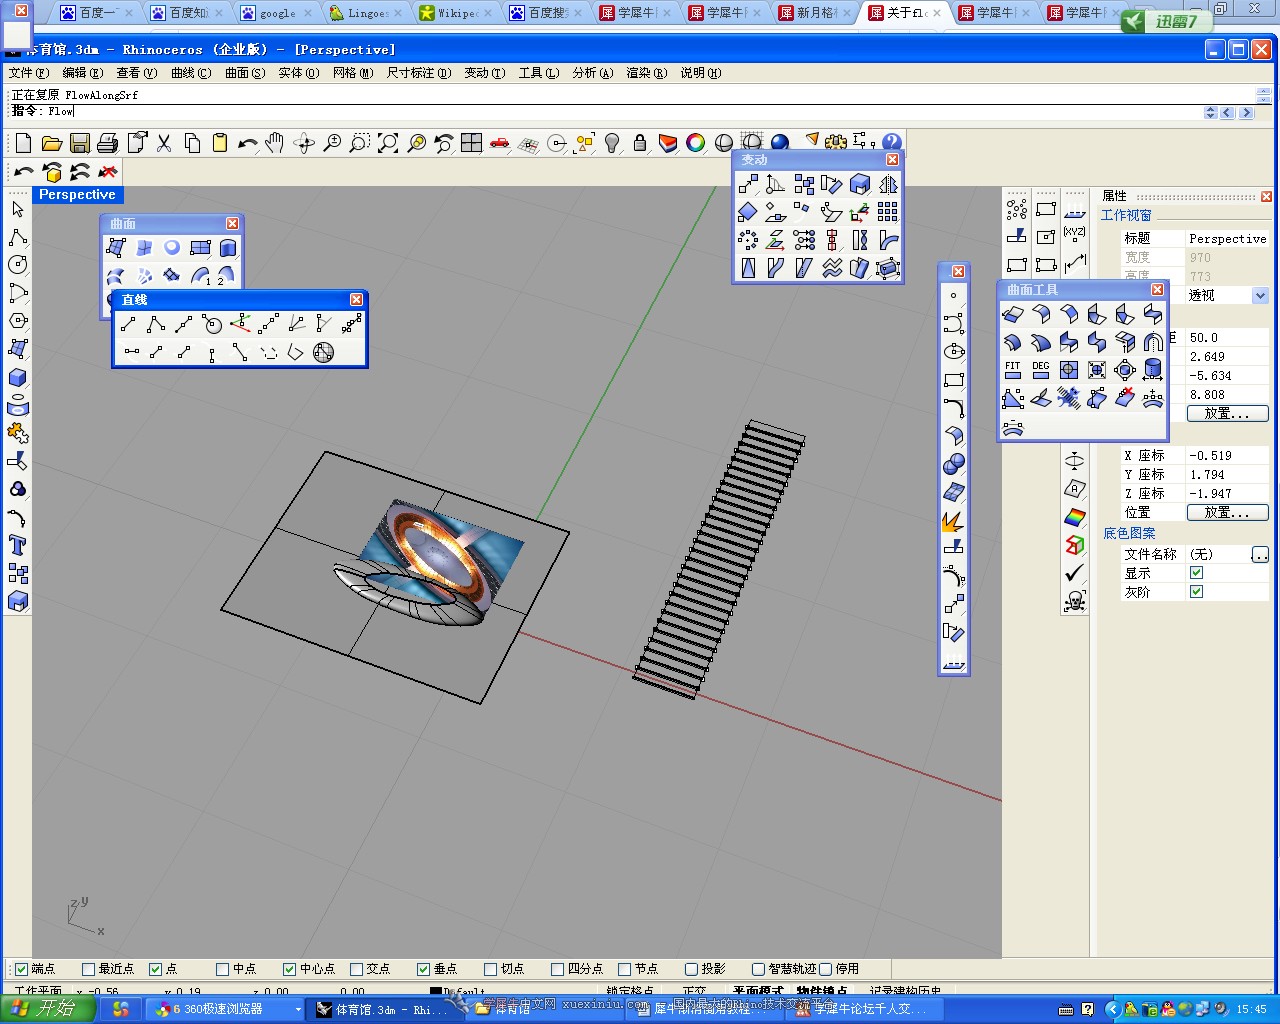
Task: Click the Options gear icon
Action: click(836, 143)
